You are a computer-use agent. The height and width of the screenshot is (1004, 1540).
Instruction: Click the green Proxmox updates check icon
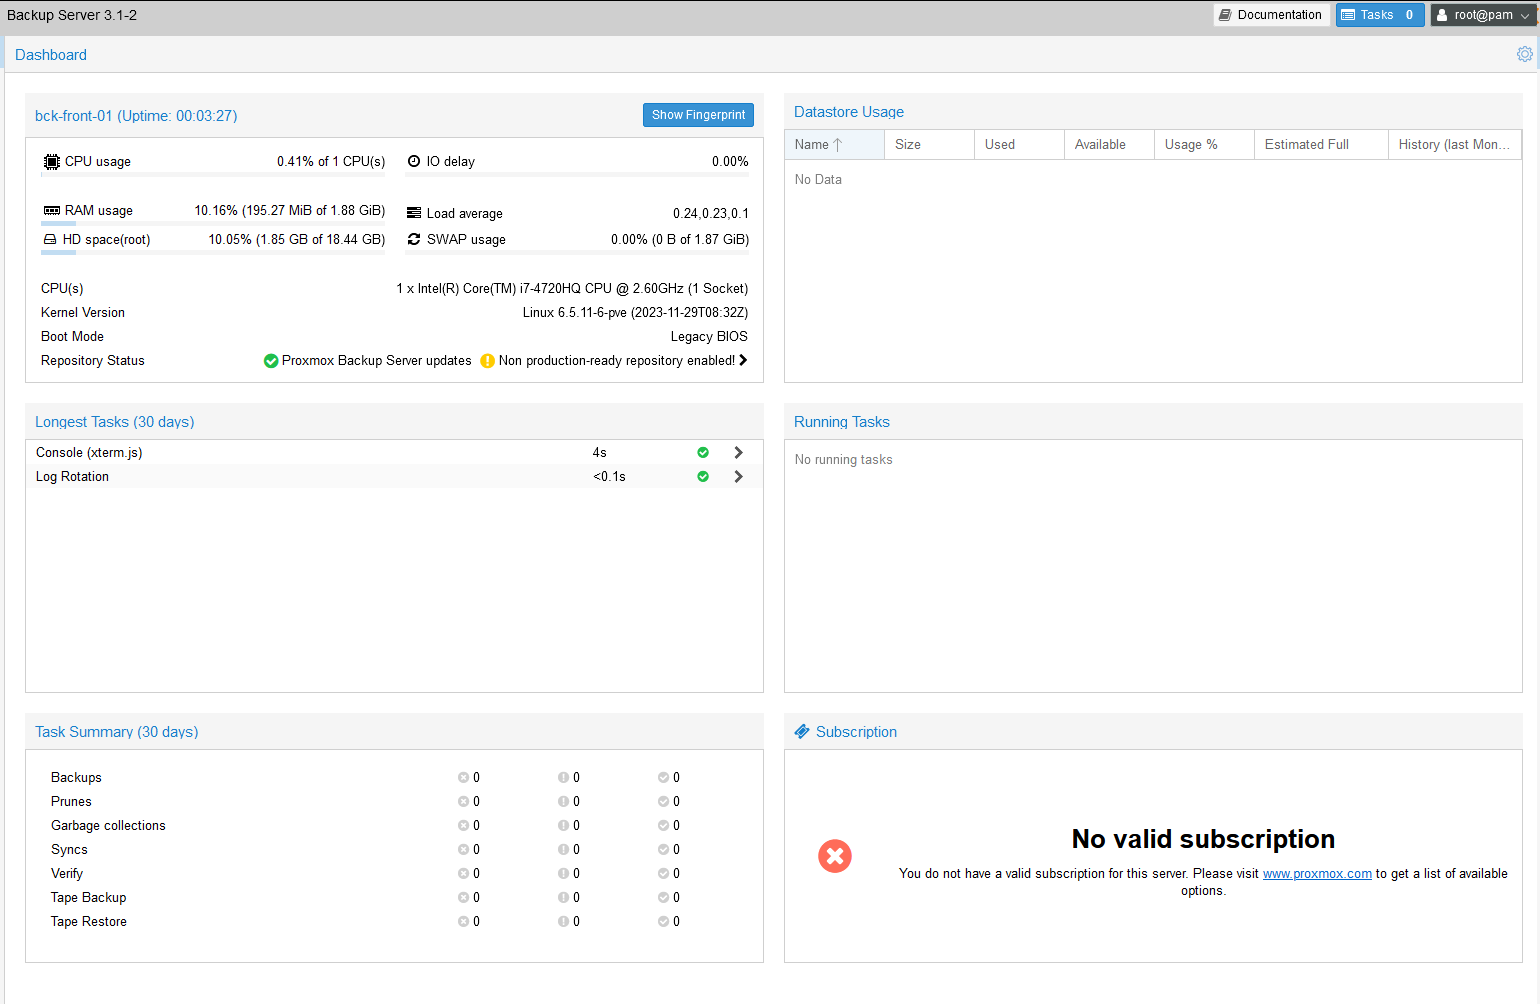coord(271,361)
